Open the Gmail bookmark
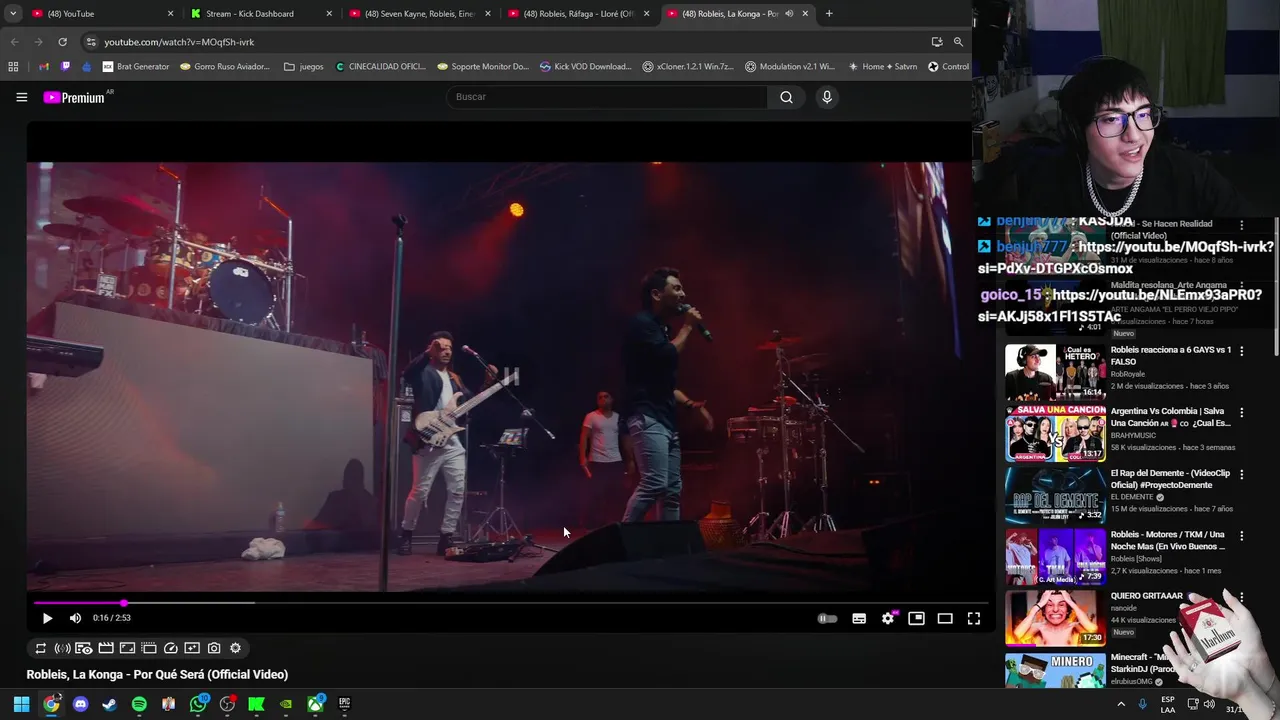 coord(44,67)
